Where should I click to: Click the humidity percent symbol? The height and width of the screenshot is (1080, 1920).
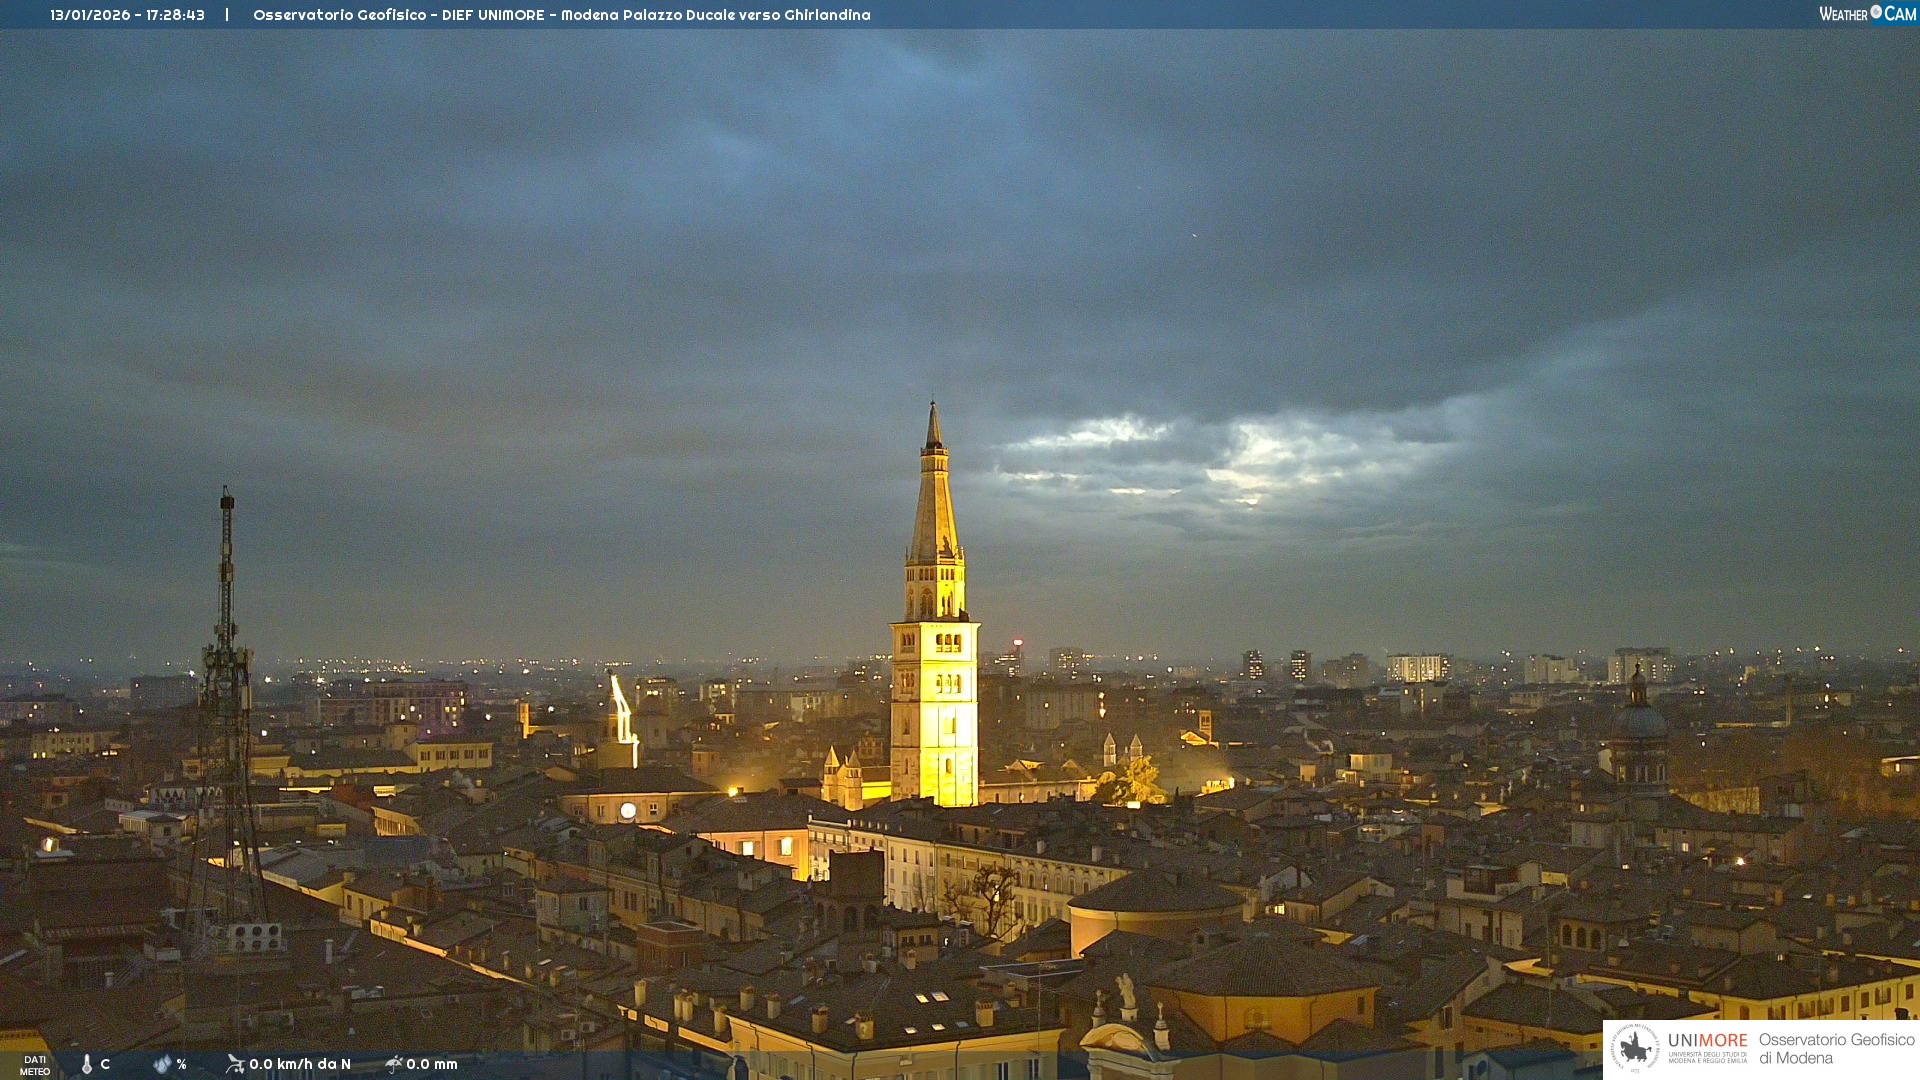tap(181, 1064)
